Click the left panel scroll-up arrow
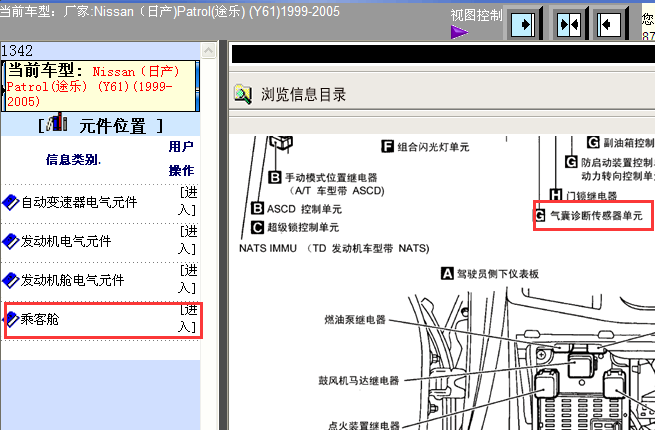Viewport: 655px width, 430px height. 208,51
